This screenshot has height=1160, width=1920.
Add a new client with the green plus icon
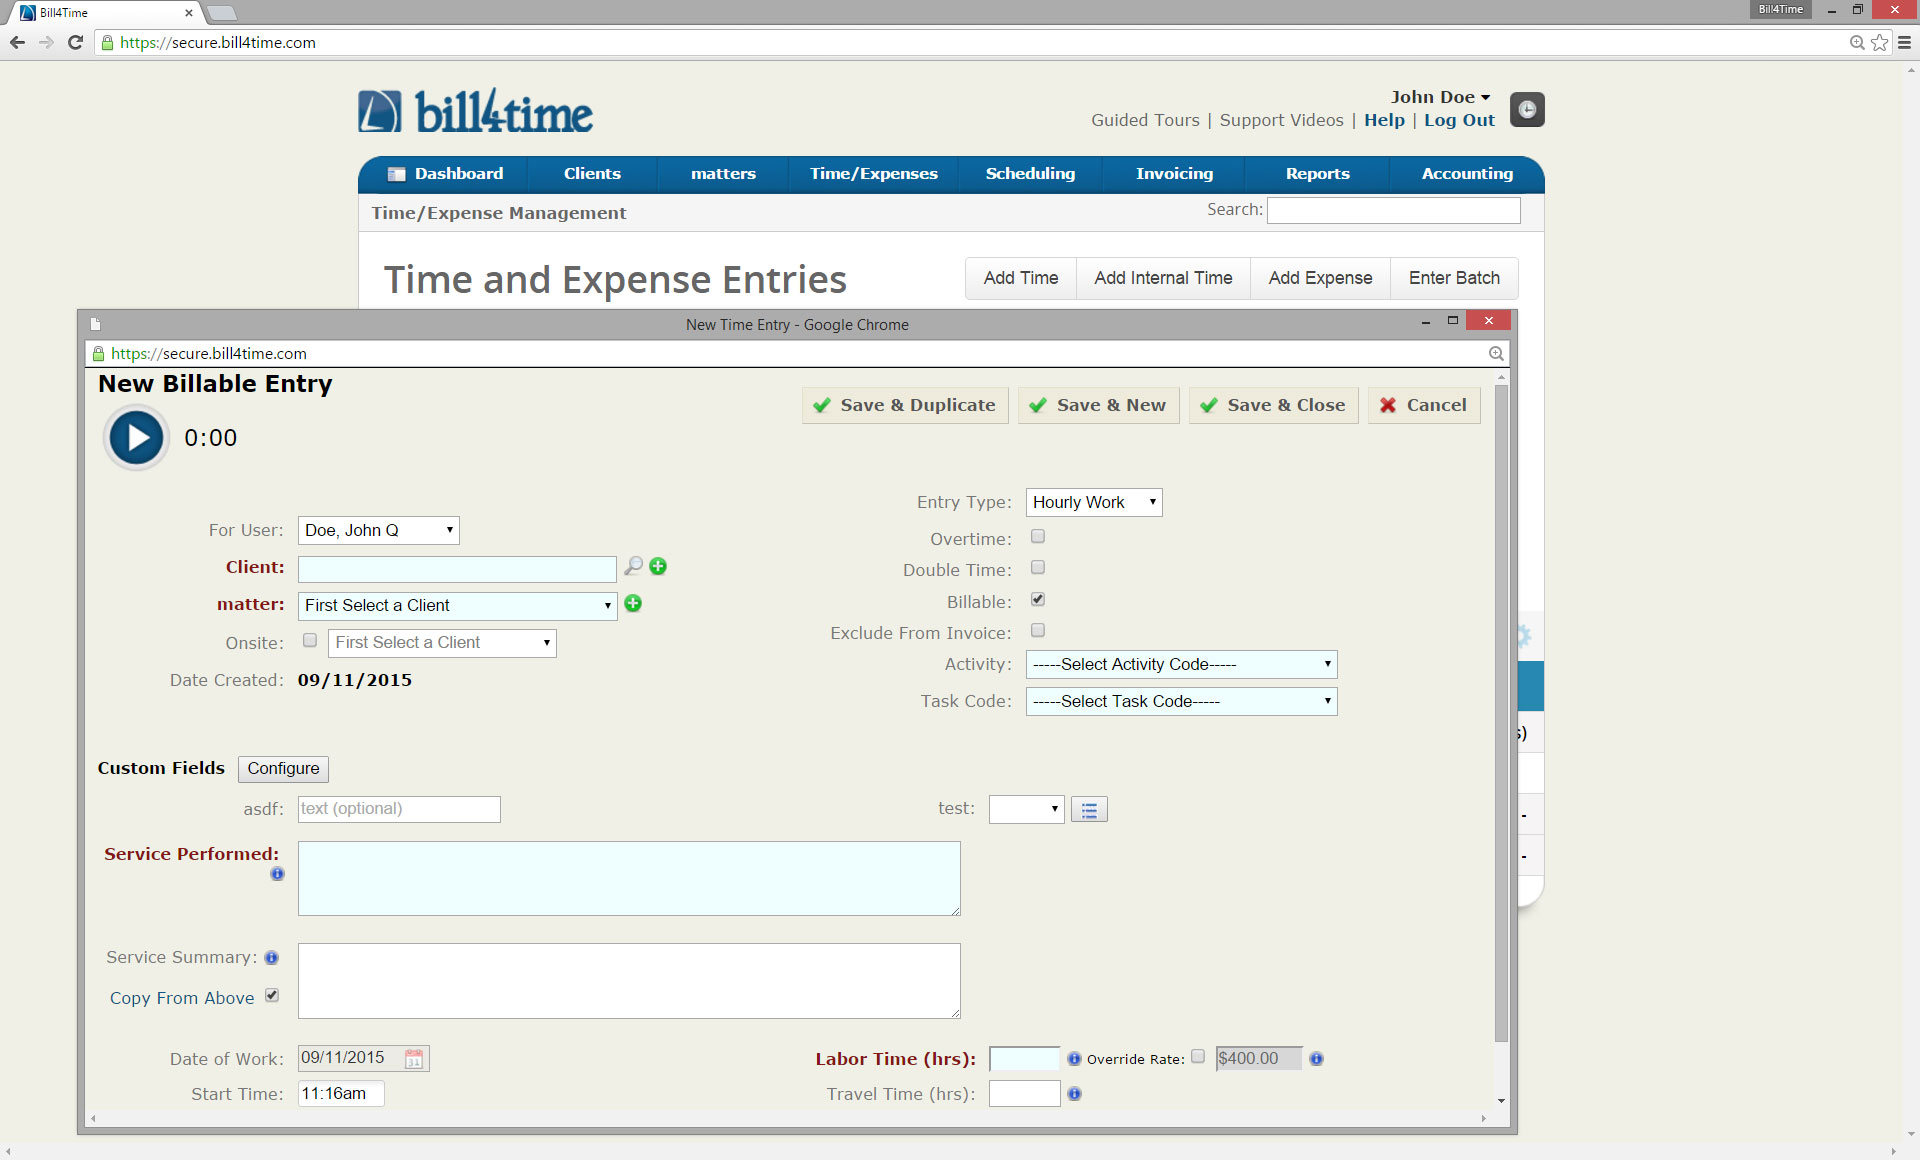click(x=658, y=566)
